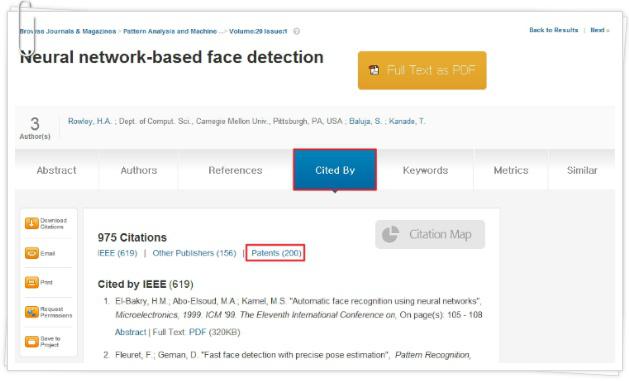Click the info icon beside Volume breadcrumb
Screen dimensions: 629x381
[296, 31]
